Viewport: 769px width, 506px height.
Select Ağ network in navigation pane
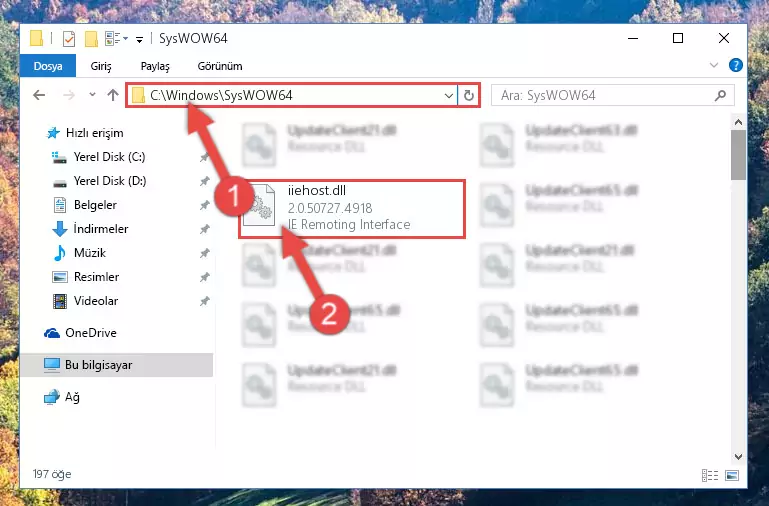62,397
